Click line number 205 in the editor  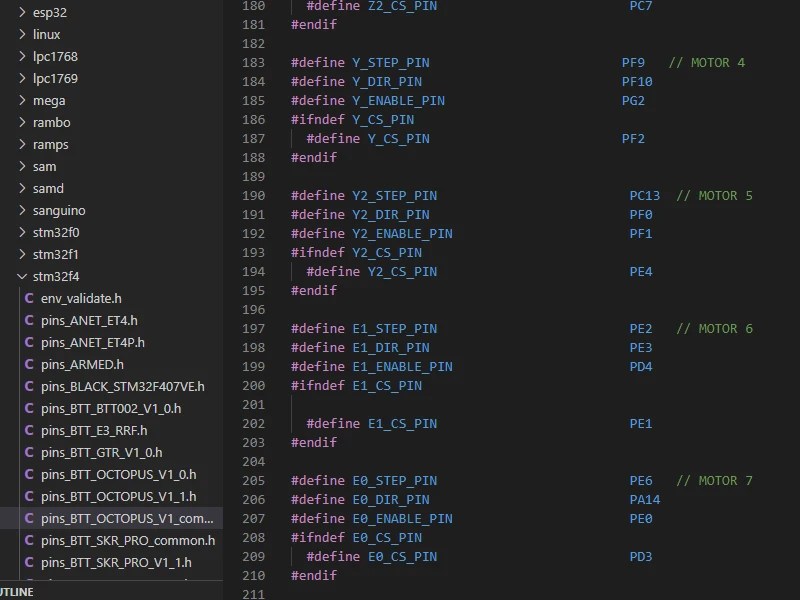point(253,480)
